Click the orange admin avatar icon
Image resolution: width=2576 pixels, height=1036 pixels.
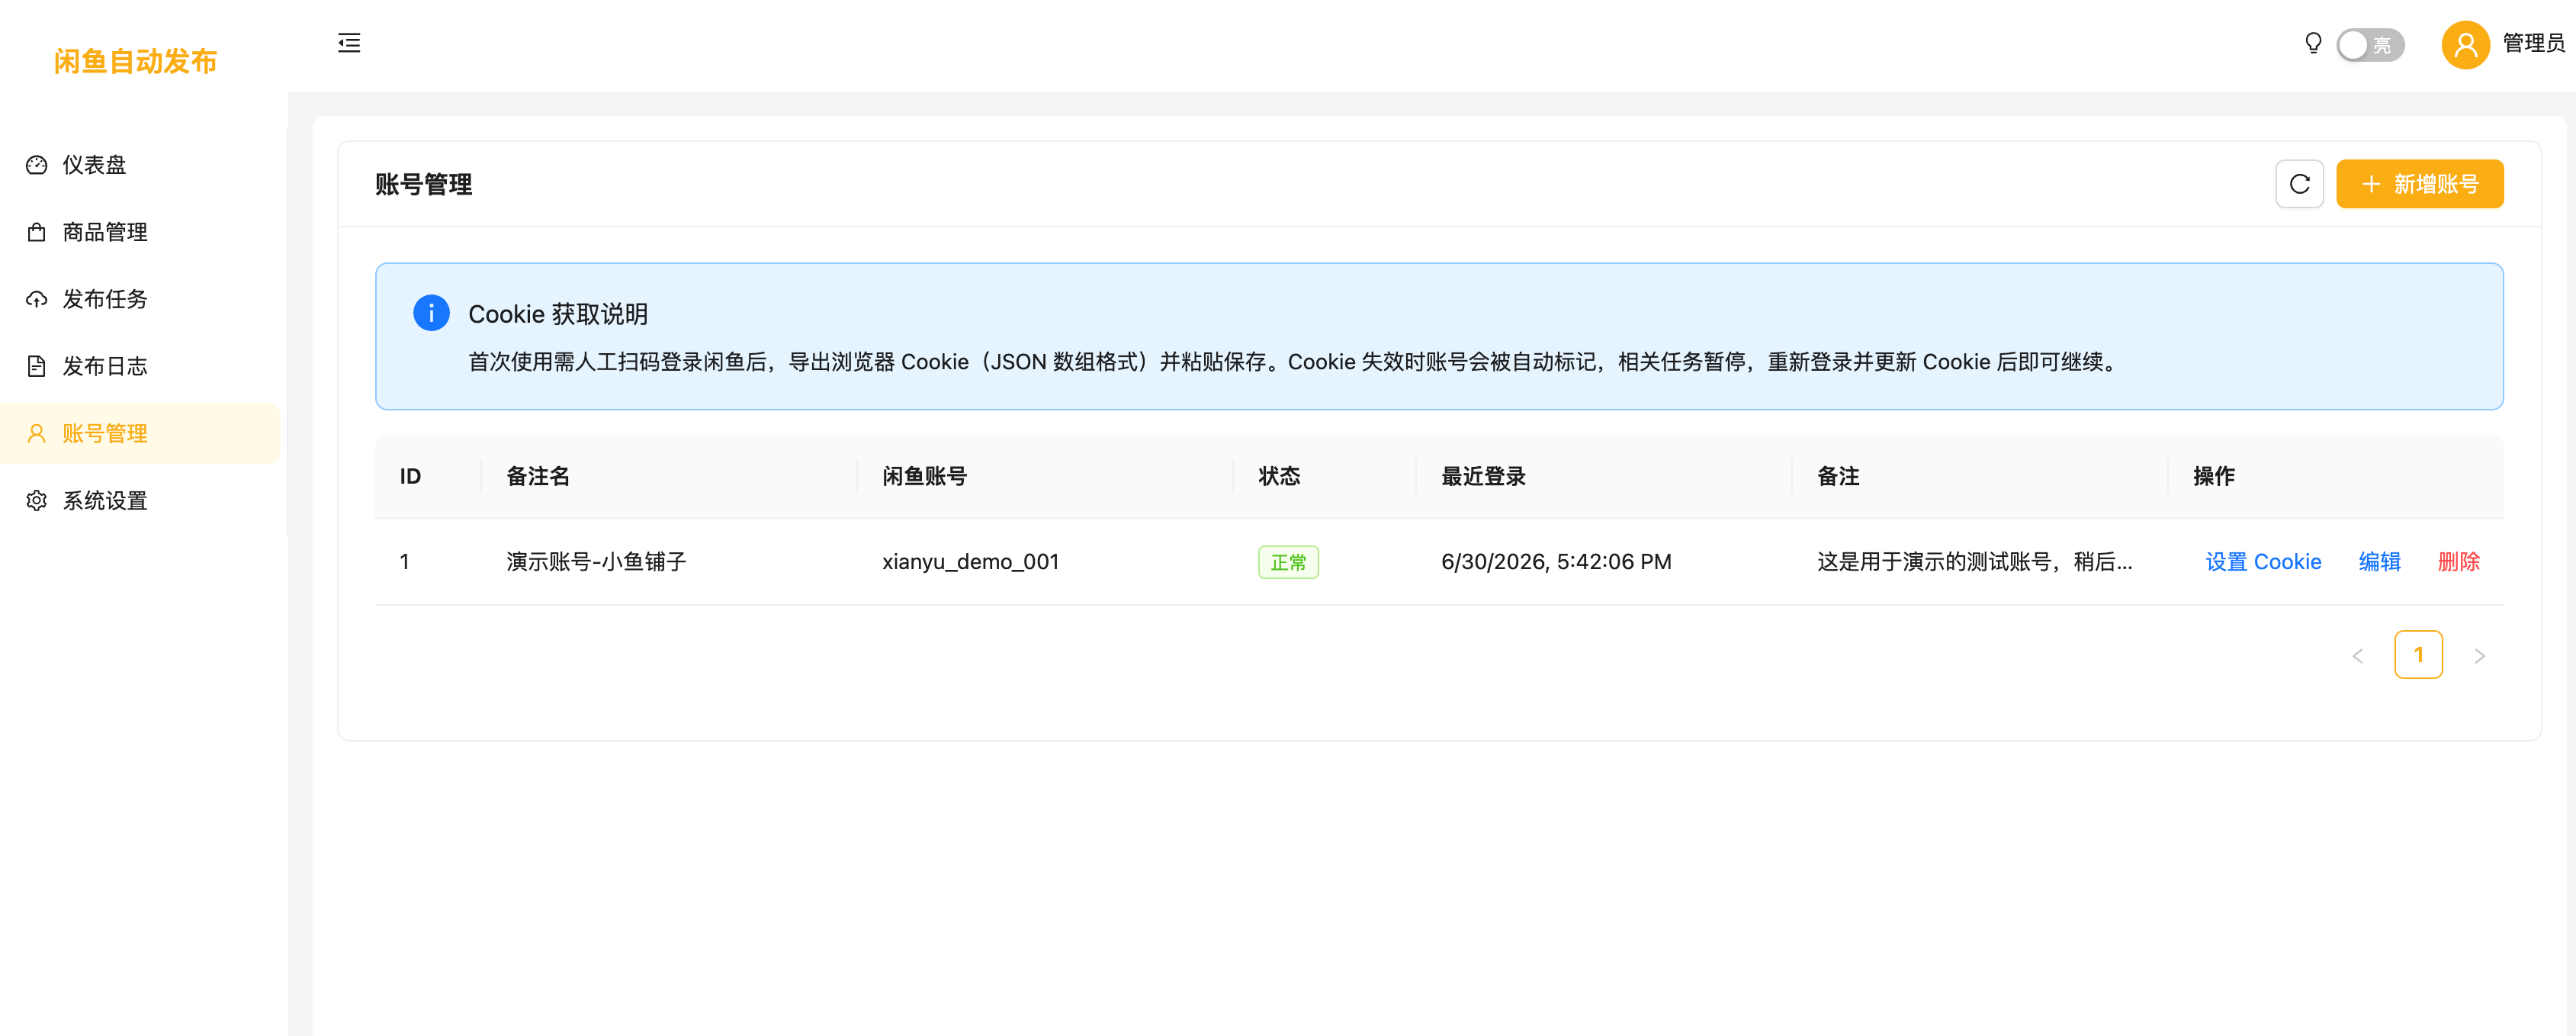point(2465,45)
